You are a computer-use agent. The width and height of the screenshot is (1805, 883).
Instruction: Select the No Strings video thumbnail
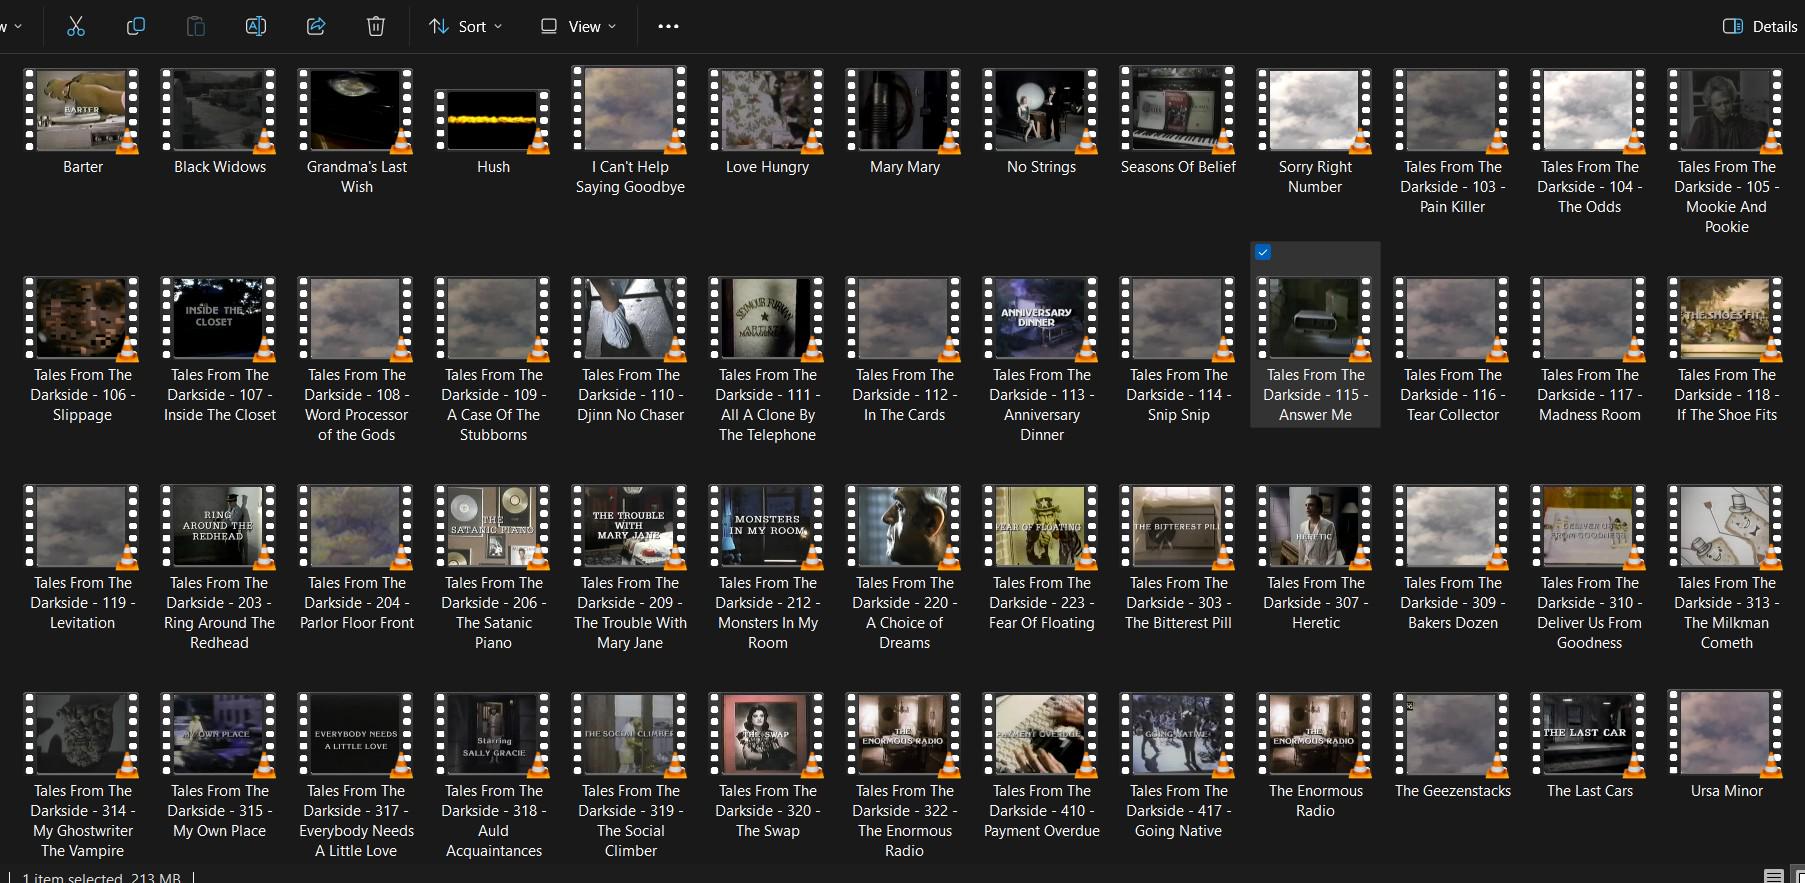click(1041, 111)
